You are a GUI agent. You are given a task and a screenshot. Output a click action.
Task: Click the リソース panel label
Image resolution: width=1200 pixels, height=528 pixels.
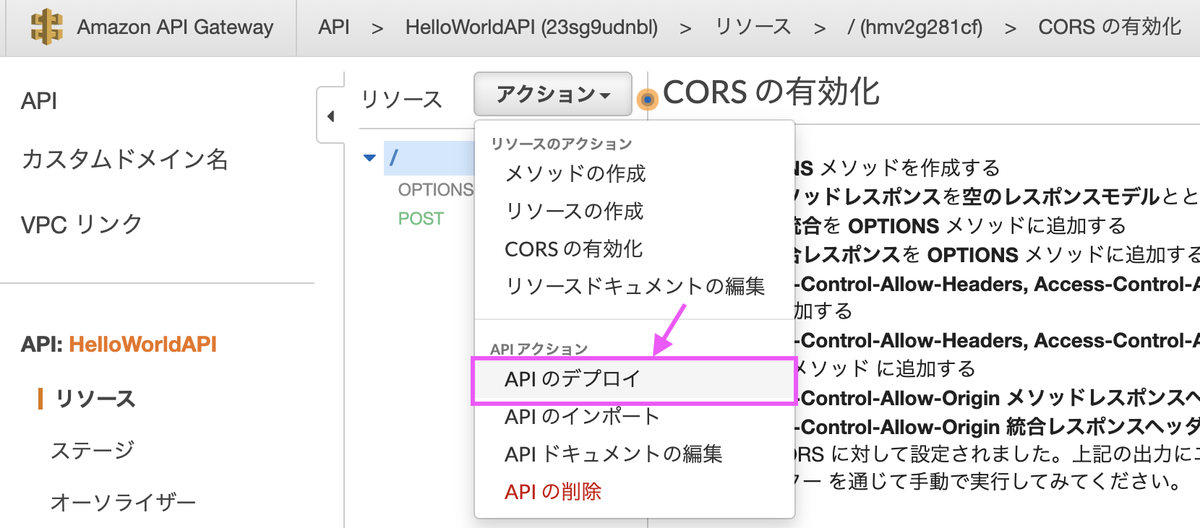(x=401, y=99)
